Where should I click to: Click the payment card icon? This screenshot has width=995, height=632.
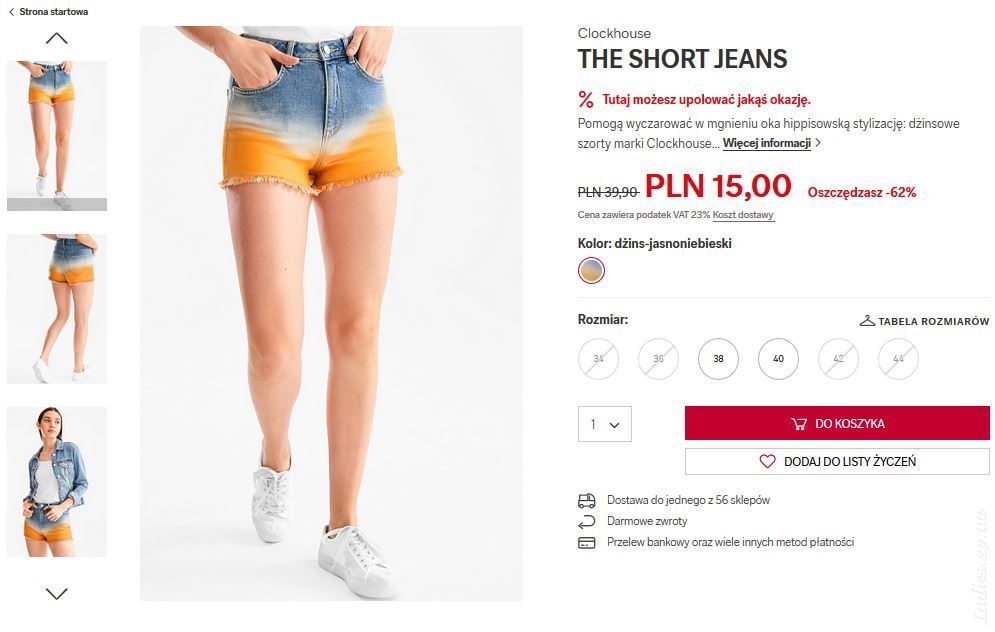tap(586, 543)
